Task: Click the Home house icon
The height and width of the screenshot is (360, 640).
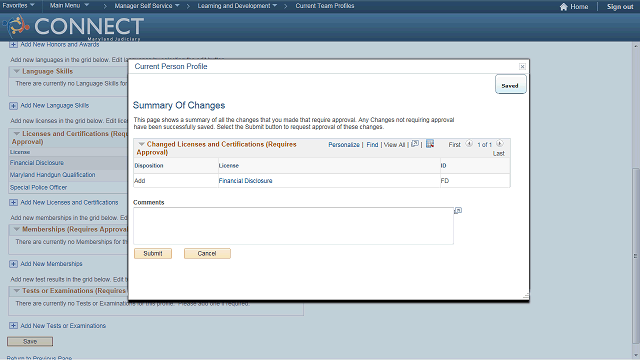Action: point(564,7)
